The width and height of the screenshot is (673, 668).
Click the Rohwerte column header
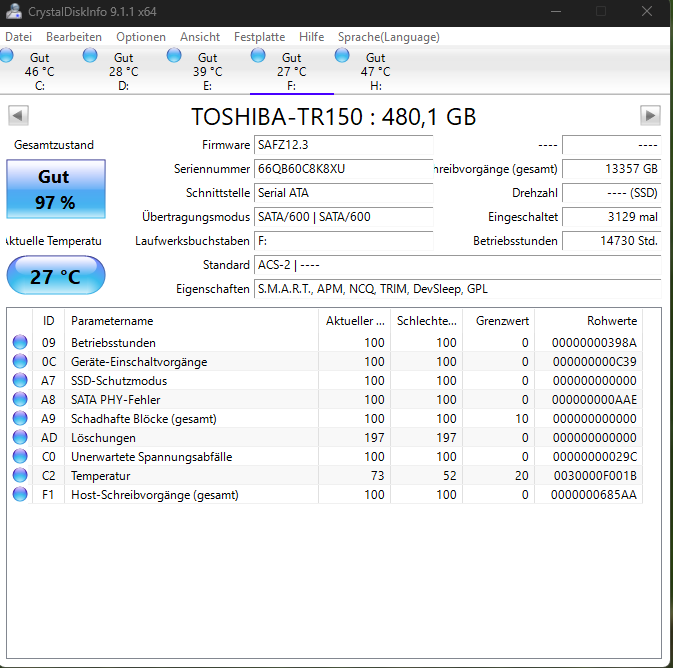[x=588, y=321]
